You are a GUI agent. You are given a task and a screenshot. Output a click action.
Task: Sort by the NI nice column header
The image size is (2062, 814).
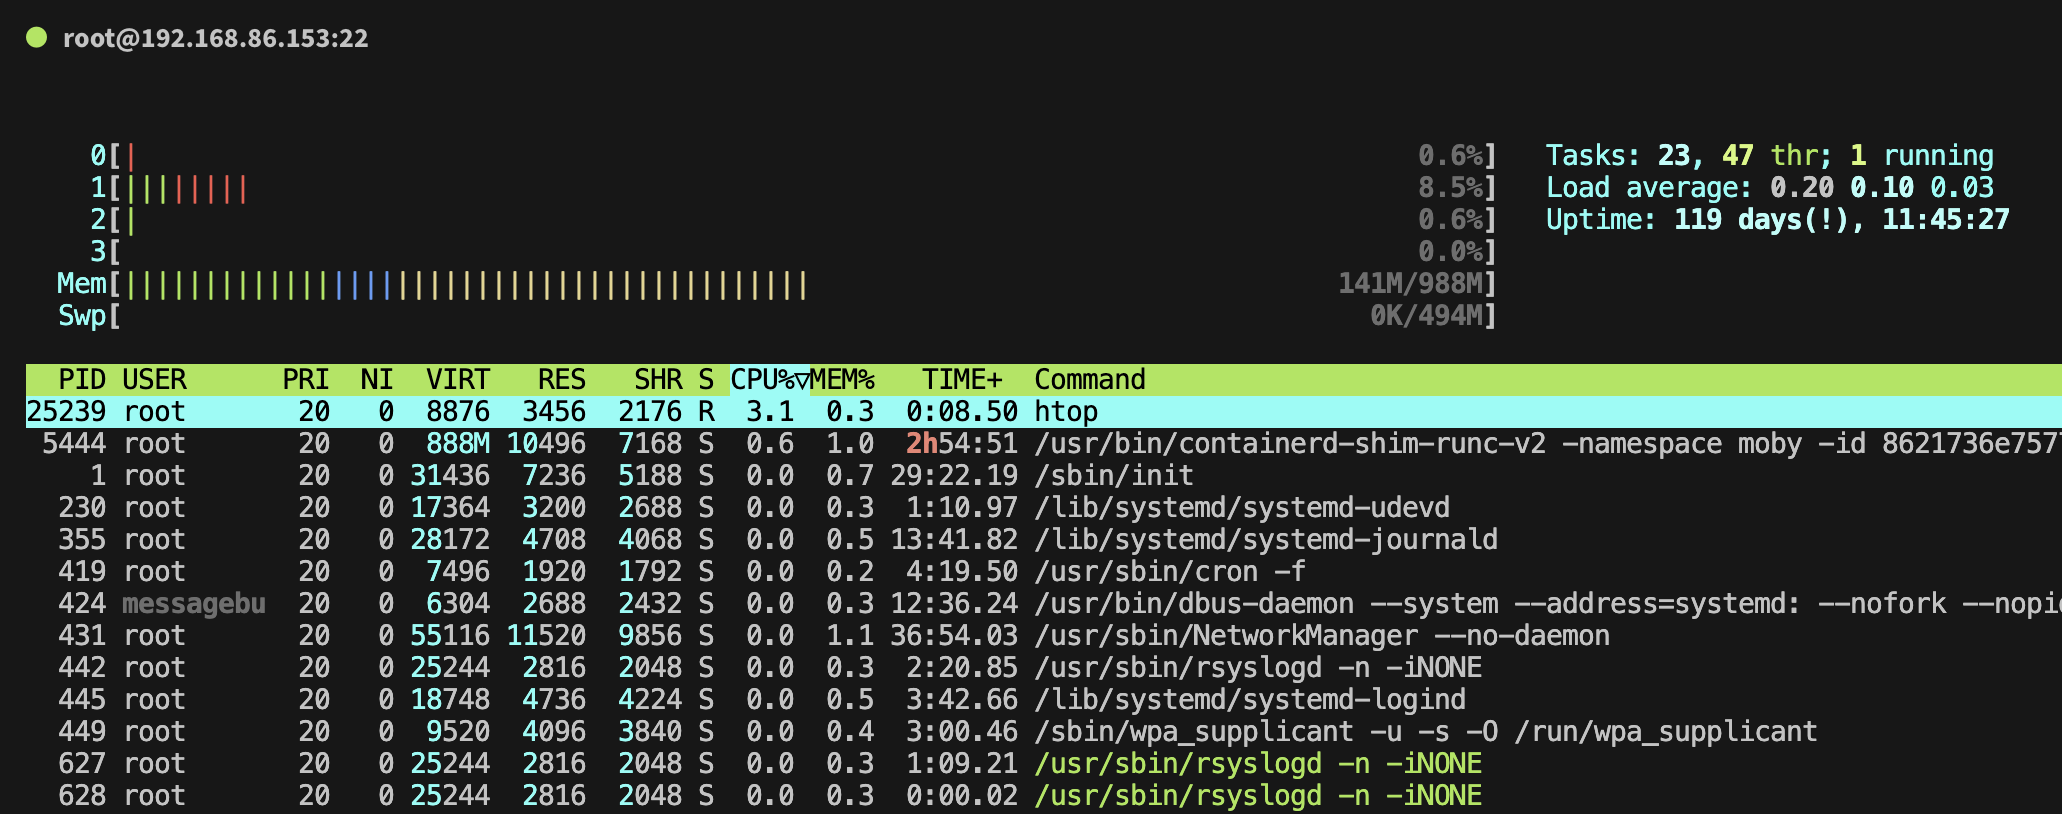point(377,379)
